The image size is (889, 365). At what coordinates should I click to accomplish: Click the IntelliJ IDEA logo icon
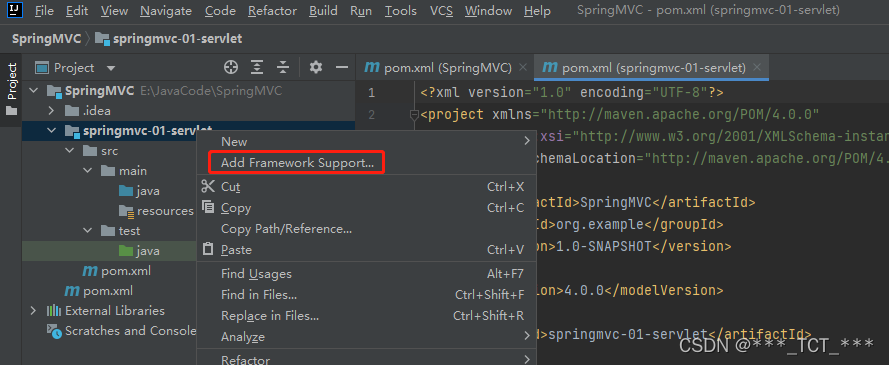15,10
